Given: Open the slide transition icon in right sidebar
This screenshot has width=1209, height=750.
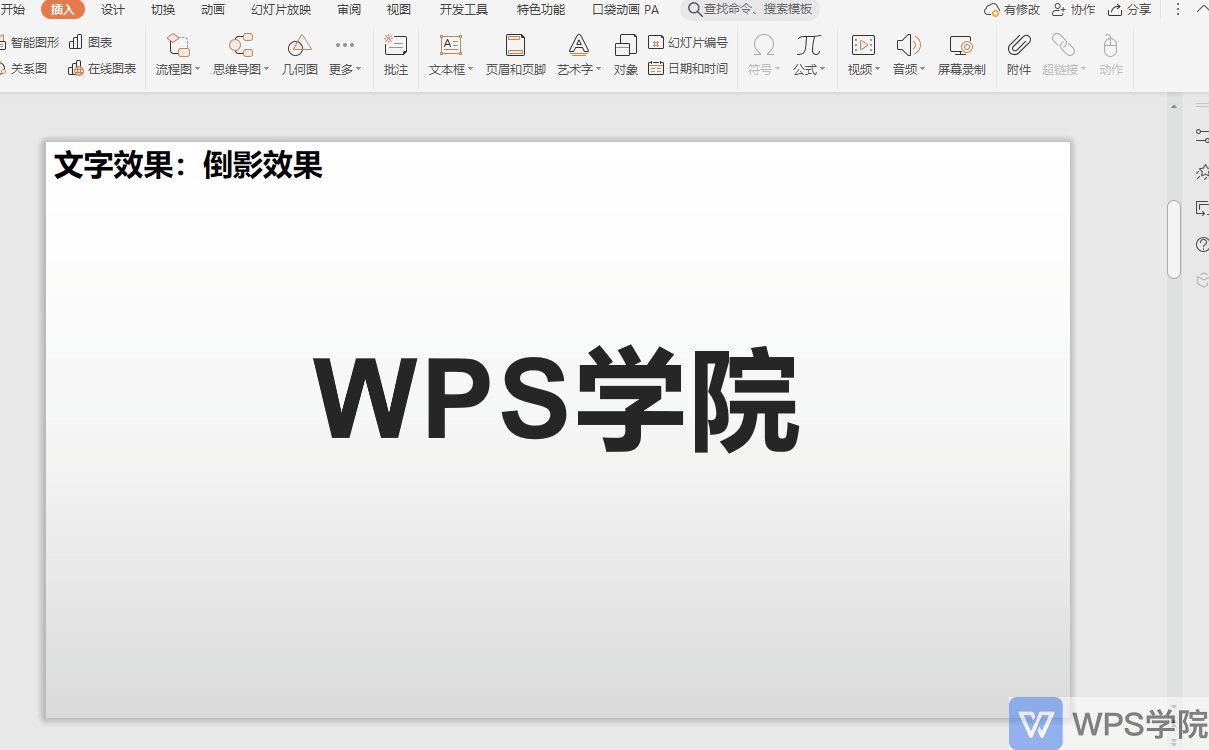Looking at the screenshot, I should point(1202,208).
